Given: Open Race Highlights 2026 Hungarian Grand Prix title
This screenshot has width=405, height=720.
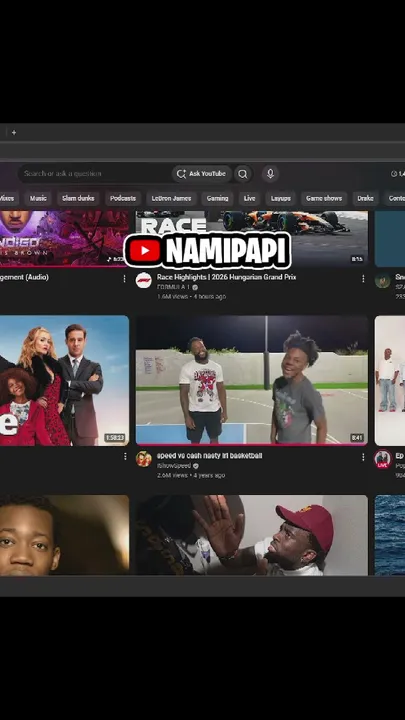Looking at the screenshot, I should 226,277.
